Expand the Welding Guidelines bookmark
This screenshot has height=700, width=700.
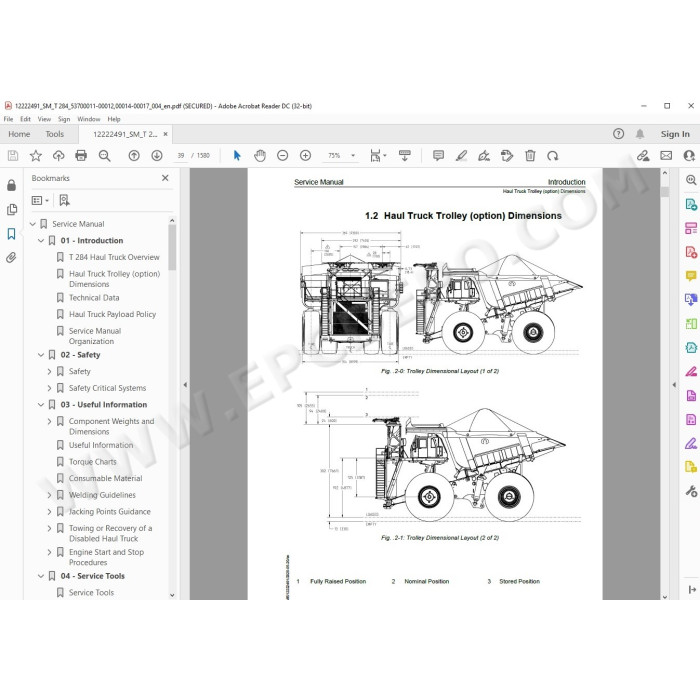[x=49, y=495]
